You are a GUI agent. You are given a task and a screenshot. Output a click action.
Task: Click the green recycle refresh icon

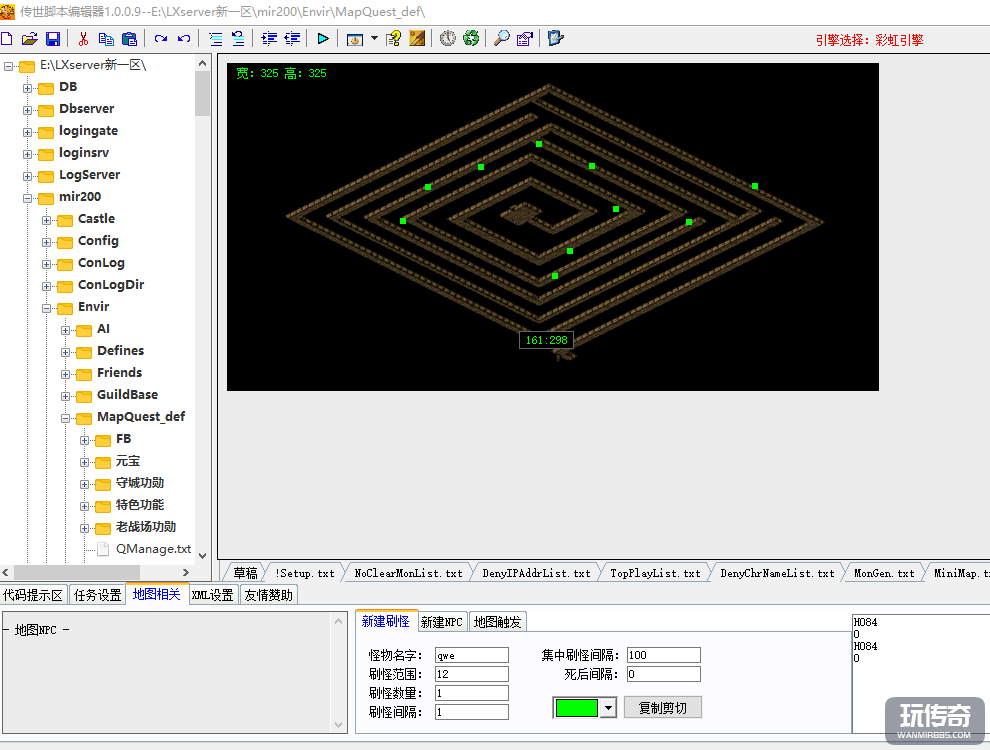pyautogui.click(x=470, y=39)
